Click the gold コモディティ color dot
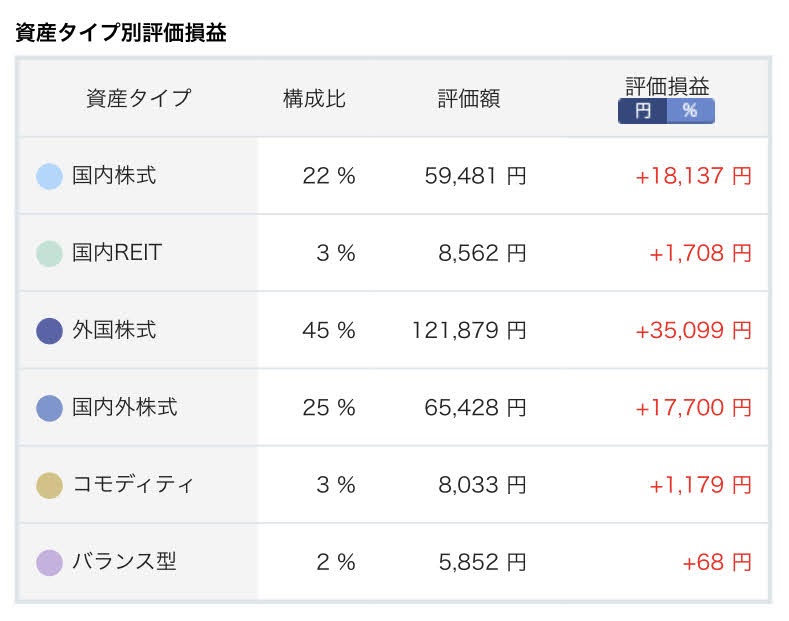 (x=49, y=486)
